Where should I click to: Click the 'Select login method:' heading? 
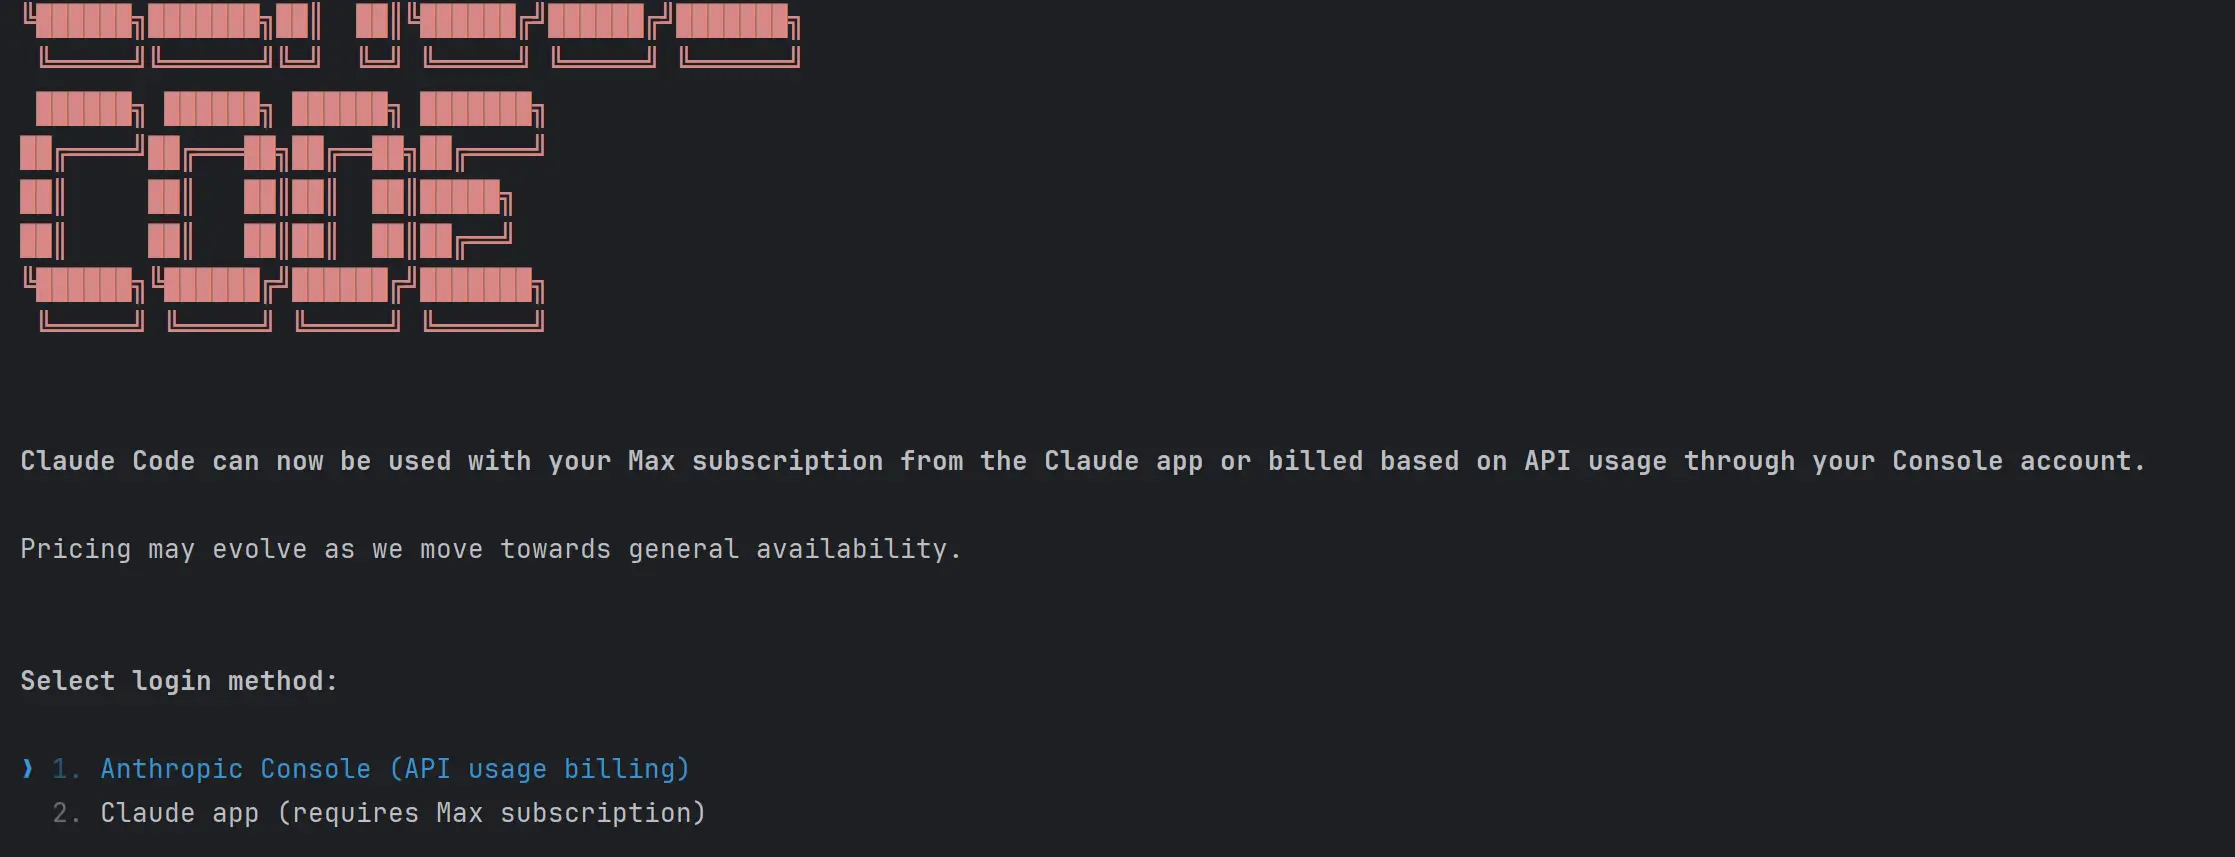pyautogui.click(x=179, y=681)
